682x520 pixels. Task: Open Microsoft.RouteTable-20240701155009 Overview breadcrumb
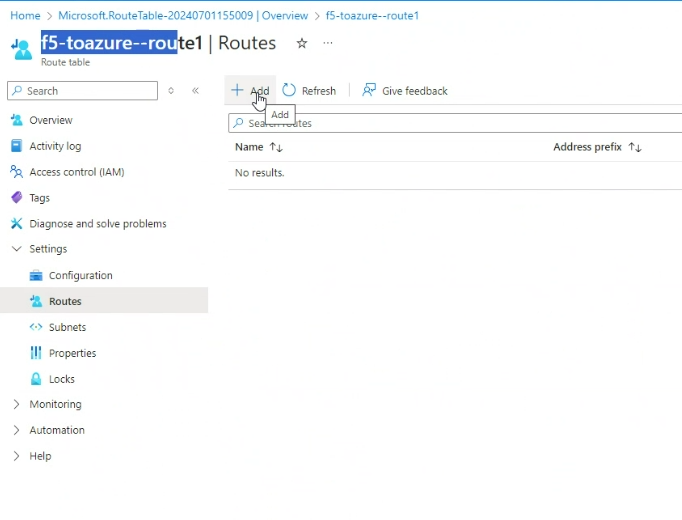[x=183, y=16]
